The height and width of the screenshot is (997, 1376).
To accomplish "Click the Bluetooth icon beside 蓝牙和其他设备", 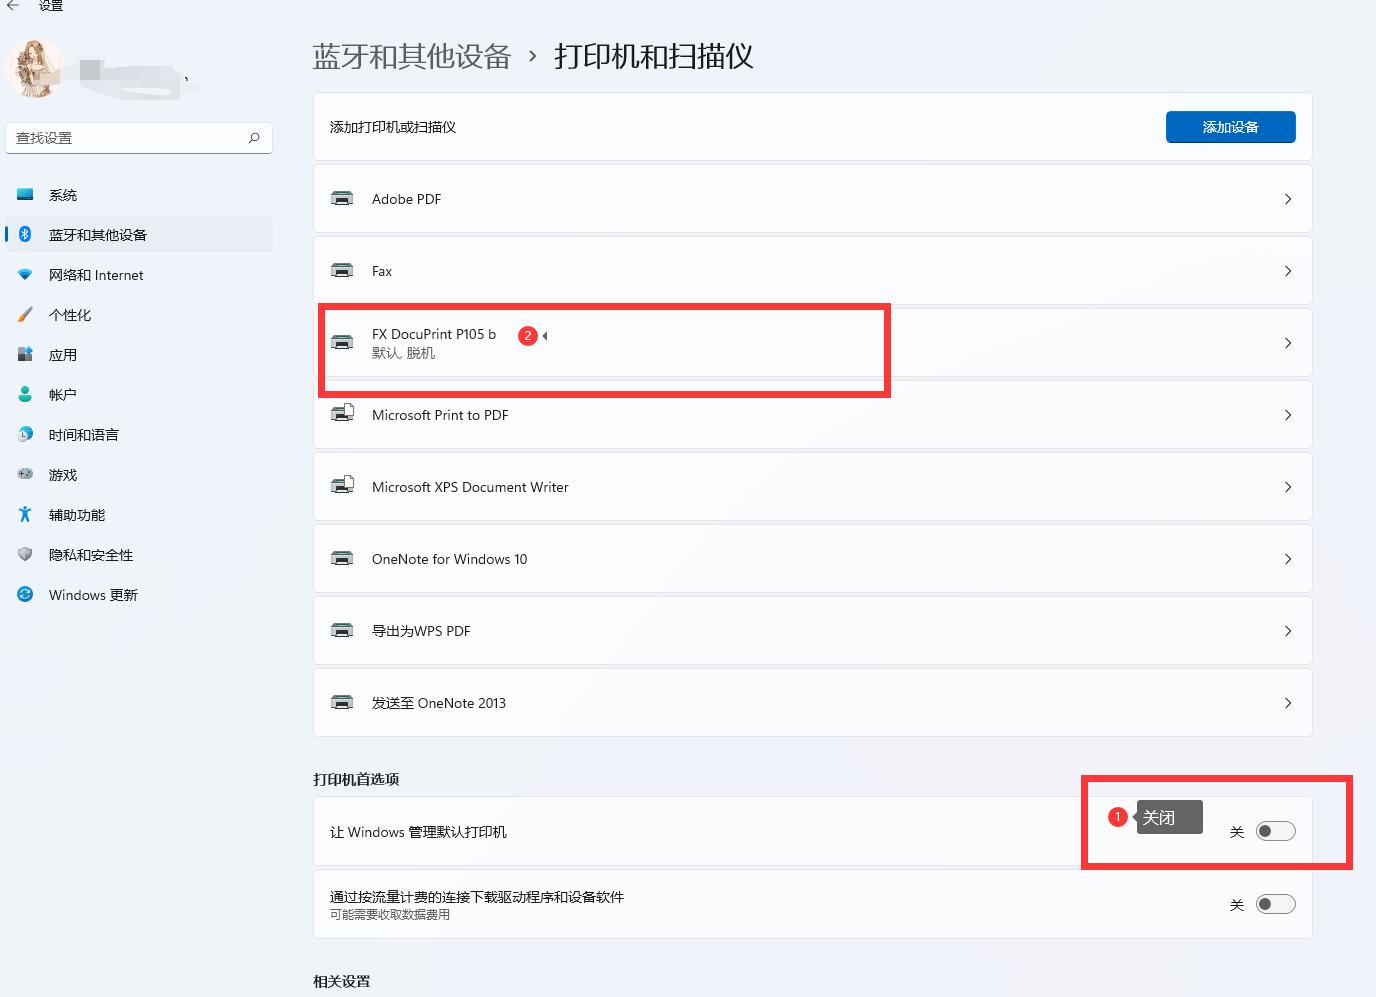I will (25, 234).
